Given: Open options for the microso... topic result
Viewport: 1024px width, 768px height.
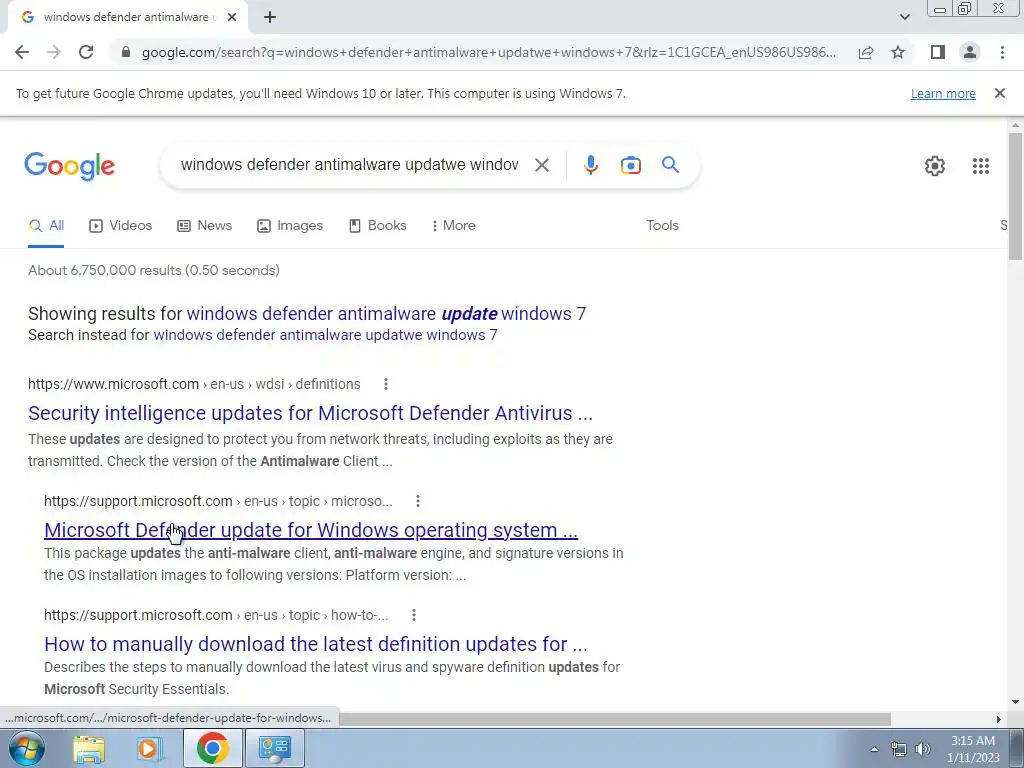Looking at the screenshot, I should click(418, 501).
